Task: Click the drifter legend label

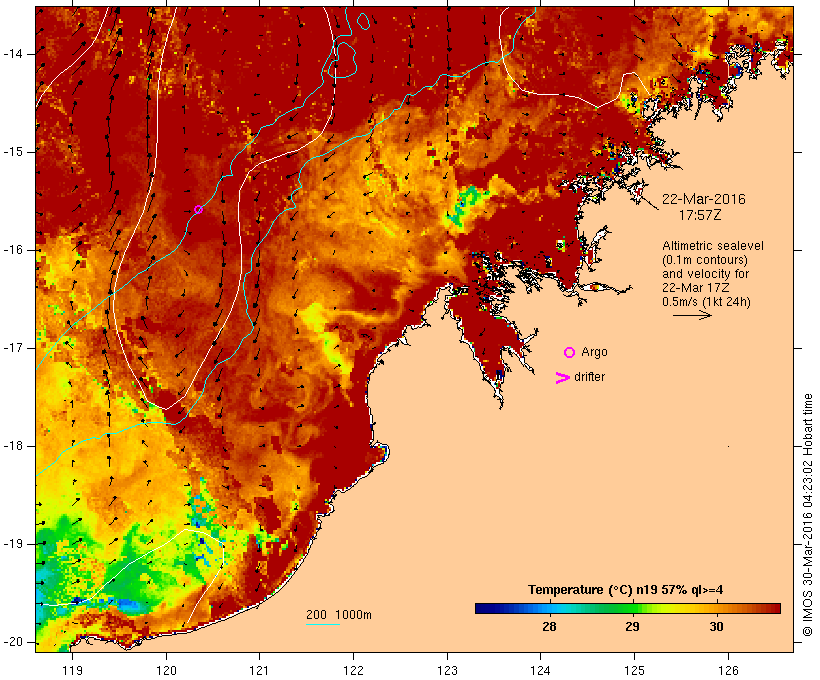Action: (x=589, y=377)
